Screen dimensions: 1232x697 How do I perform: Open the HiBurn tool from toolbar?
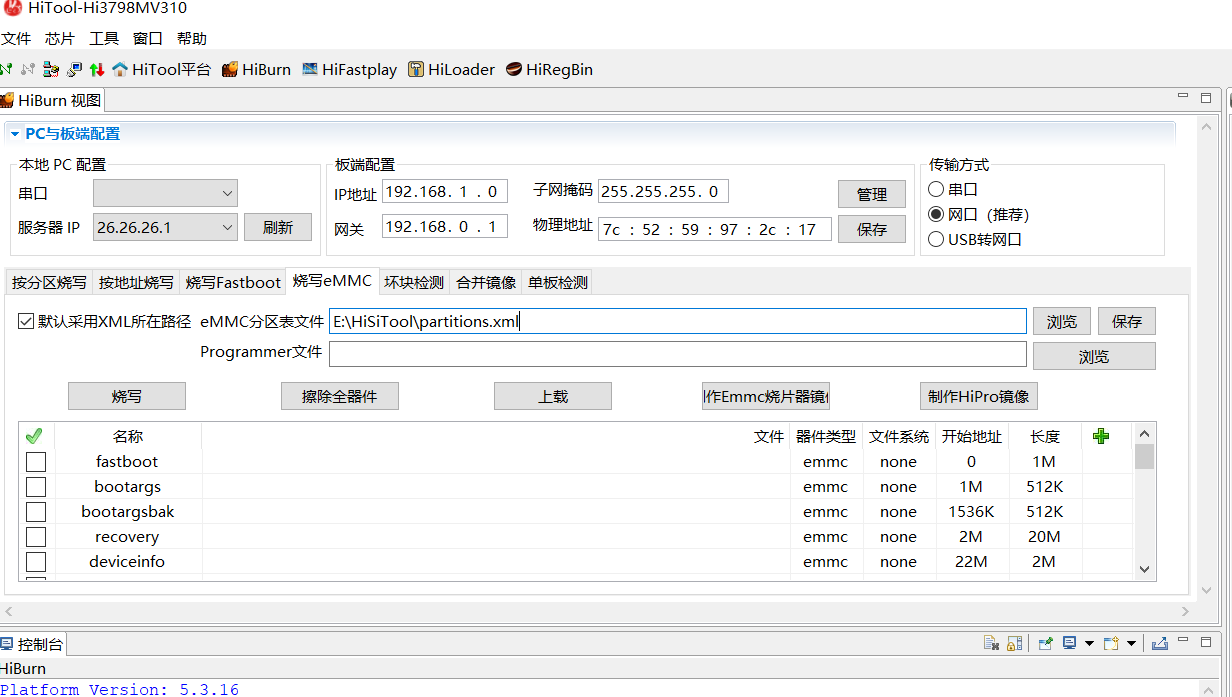[x=256, y=70]
